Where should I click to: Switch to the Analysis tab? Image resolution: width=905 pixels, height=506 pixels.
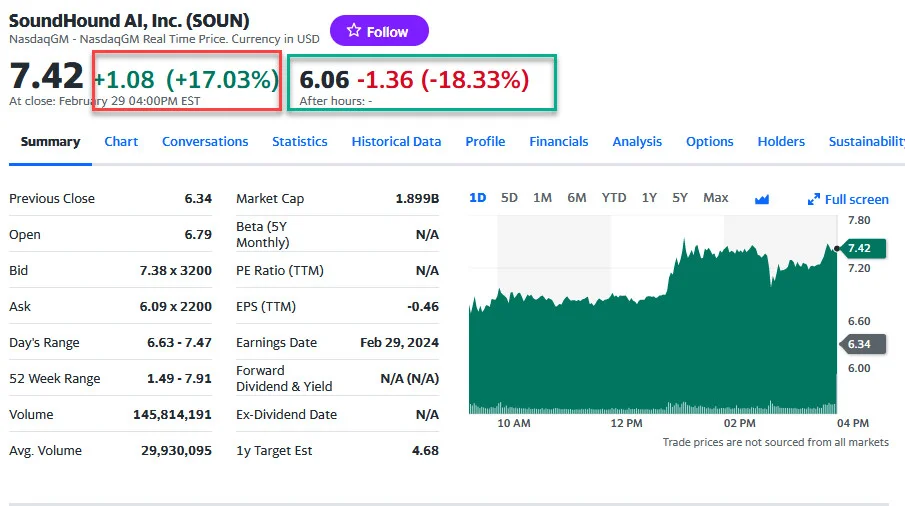pyautogui.click(x=637, y=142)
